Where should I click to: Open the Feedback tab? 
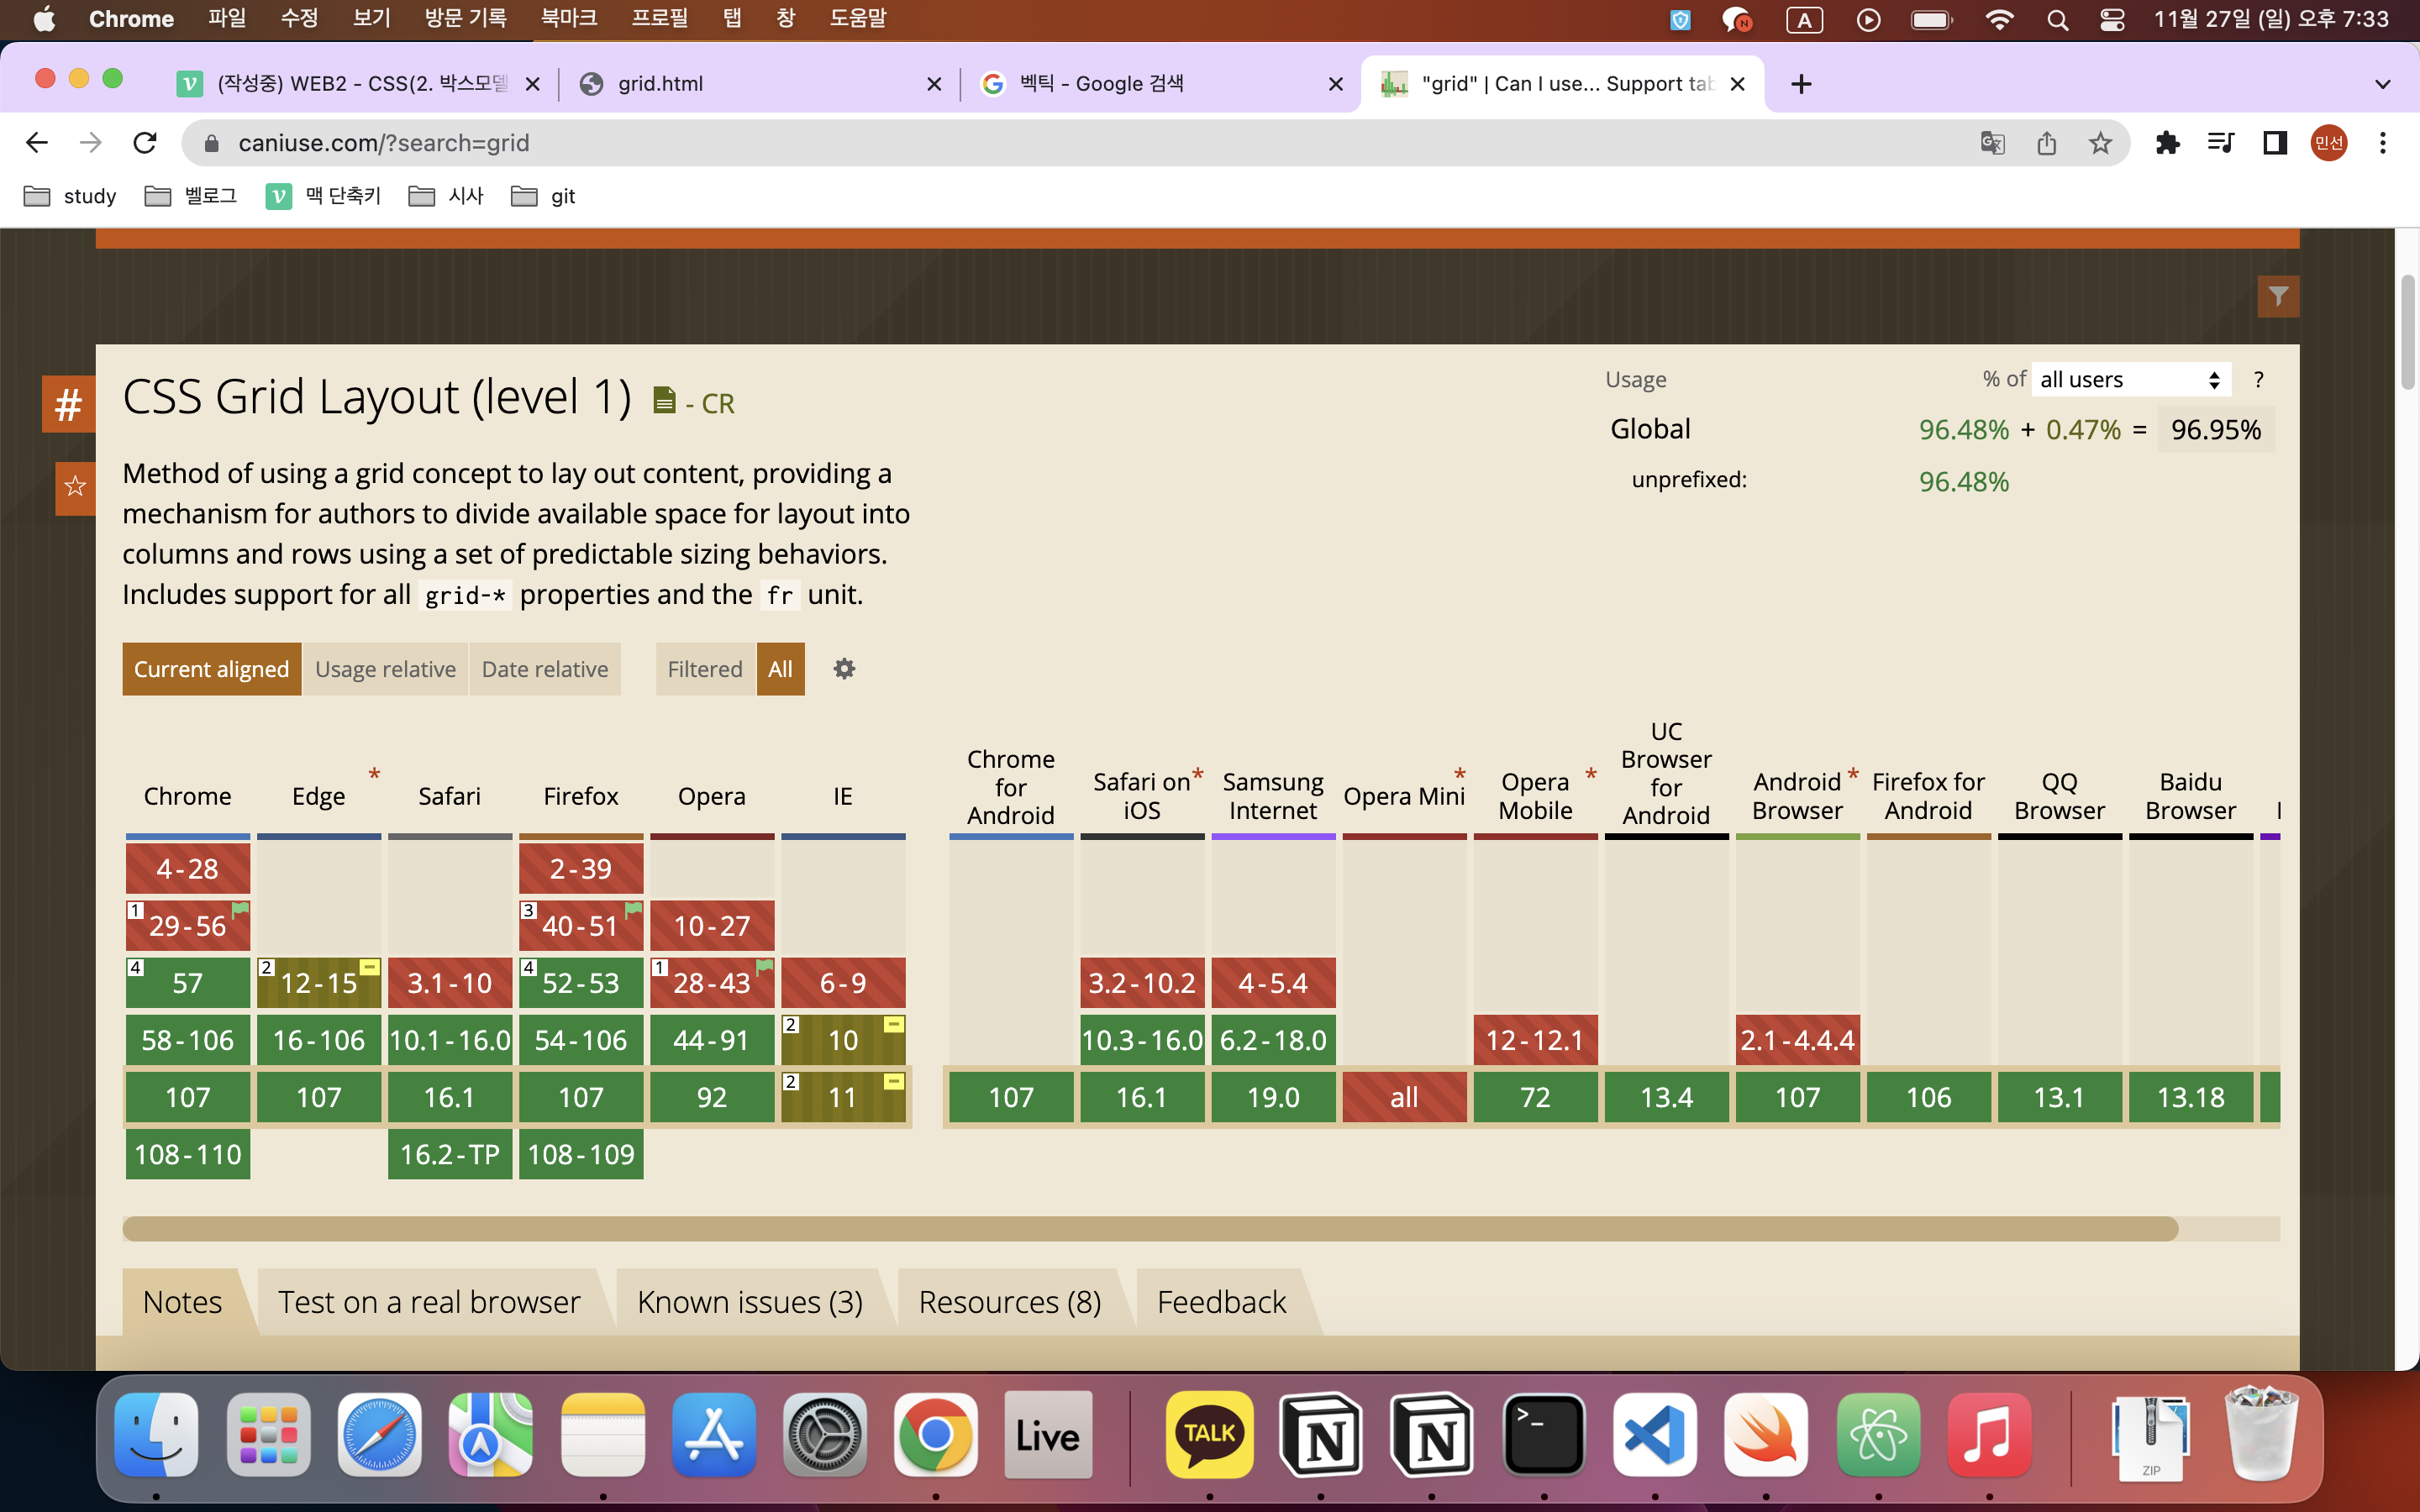[1221, 1301]
